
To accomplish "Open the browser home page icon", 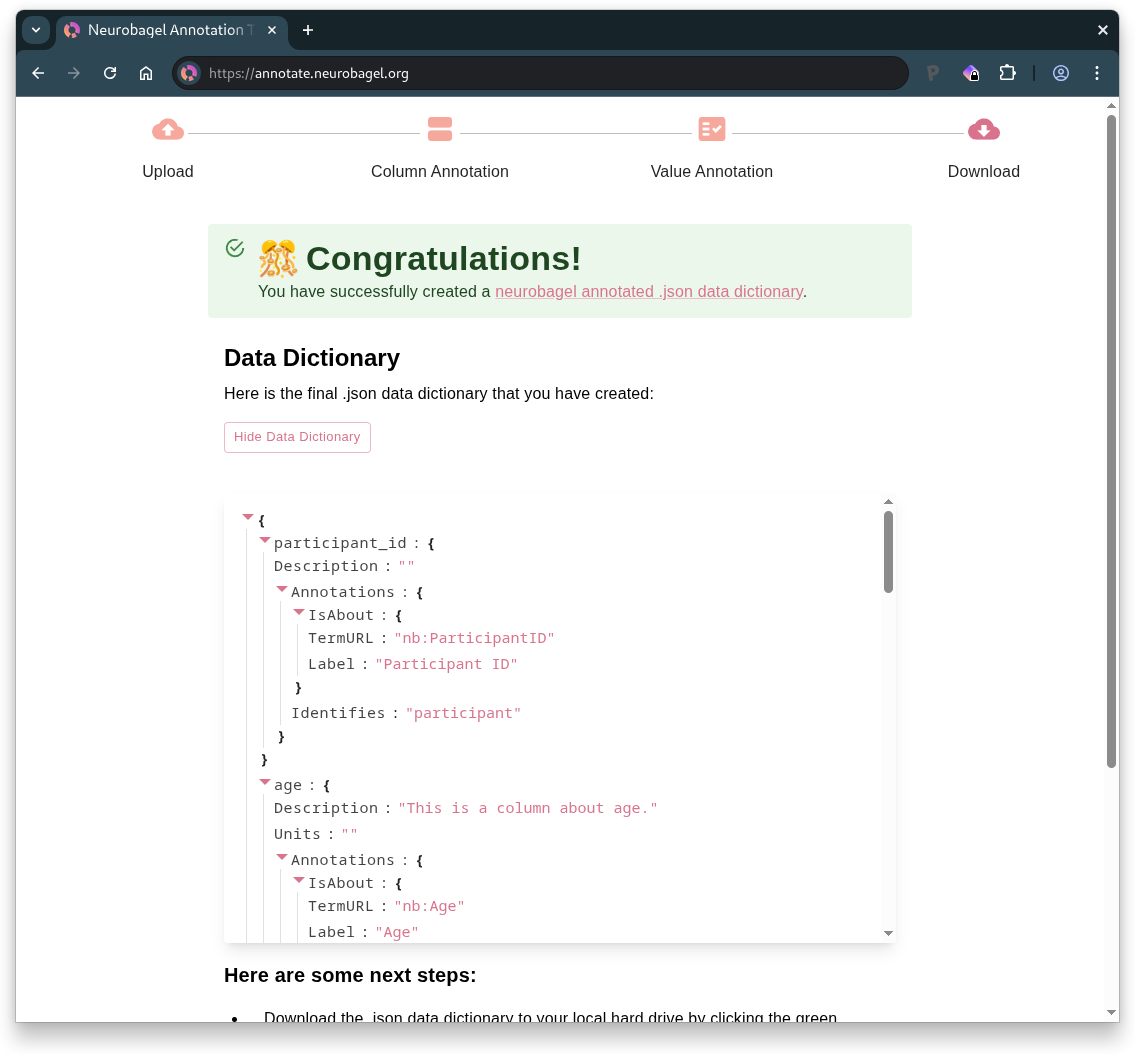I will (x=146, y=73).
